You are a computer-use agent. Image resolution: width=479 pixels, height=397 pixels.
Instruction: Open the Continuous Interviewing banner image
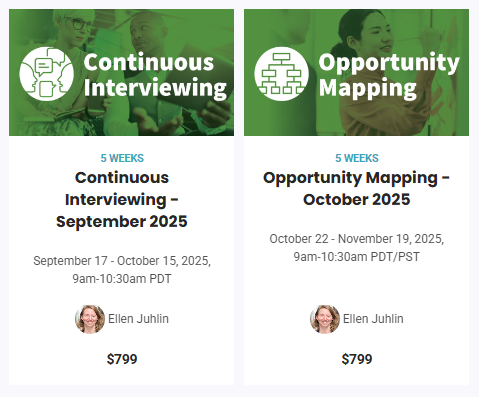click(121, 72)
